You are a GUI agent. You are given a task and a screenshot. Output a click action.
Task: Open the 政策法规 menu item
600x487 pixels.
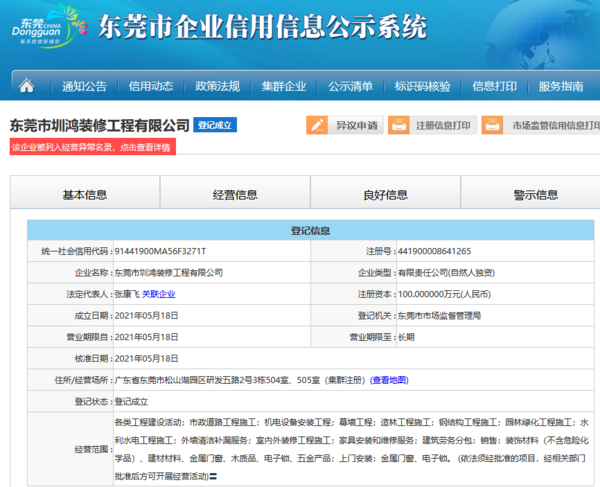coord(217,86)
